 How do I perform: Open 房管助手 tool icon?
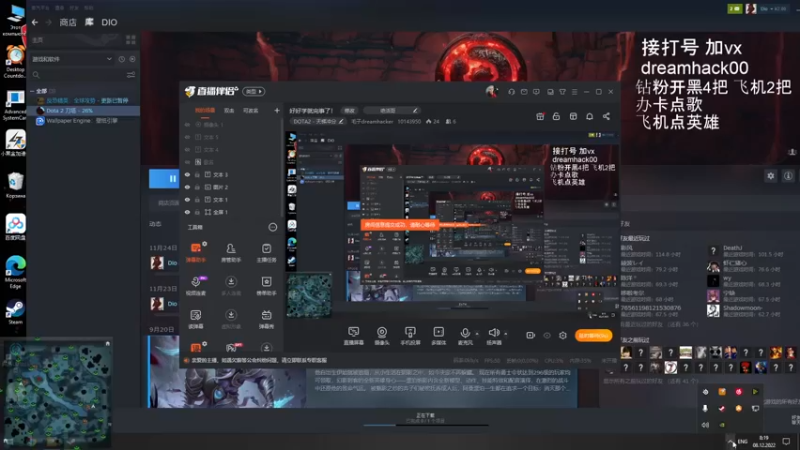[231, 252]
